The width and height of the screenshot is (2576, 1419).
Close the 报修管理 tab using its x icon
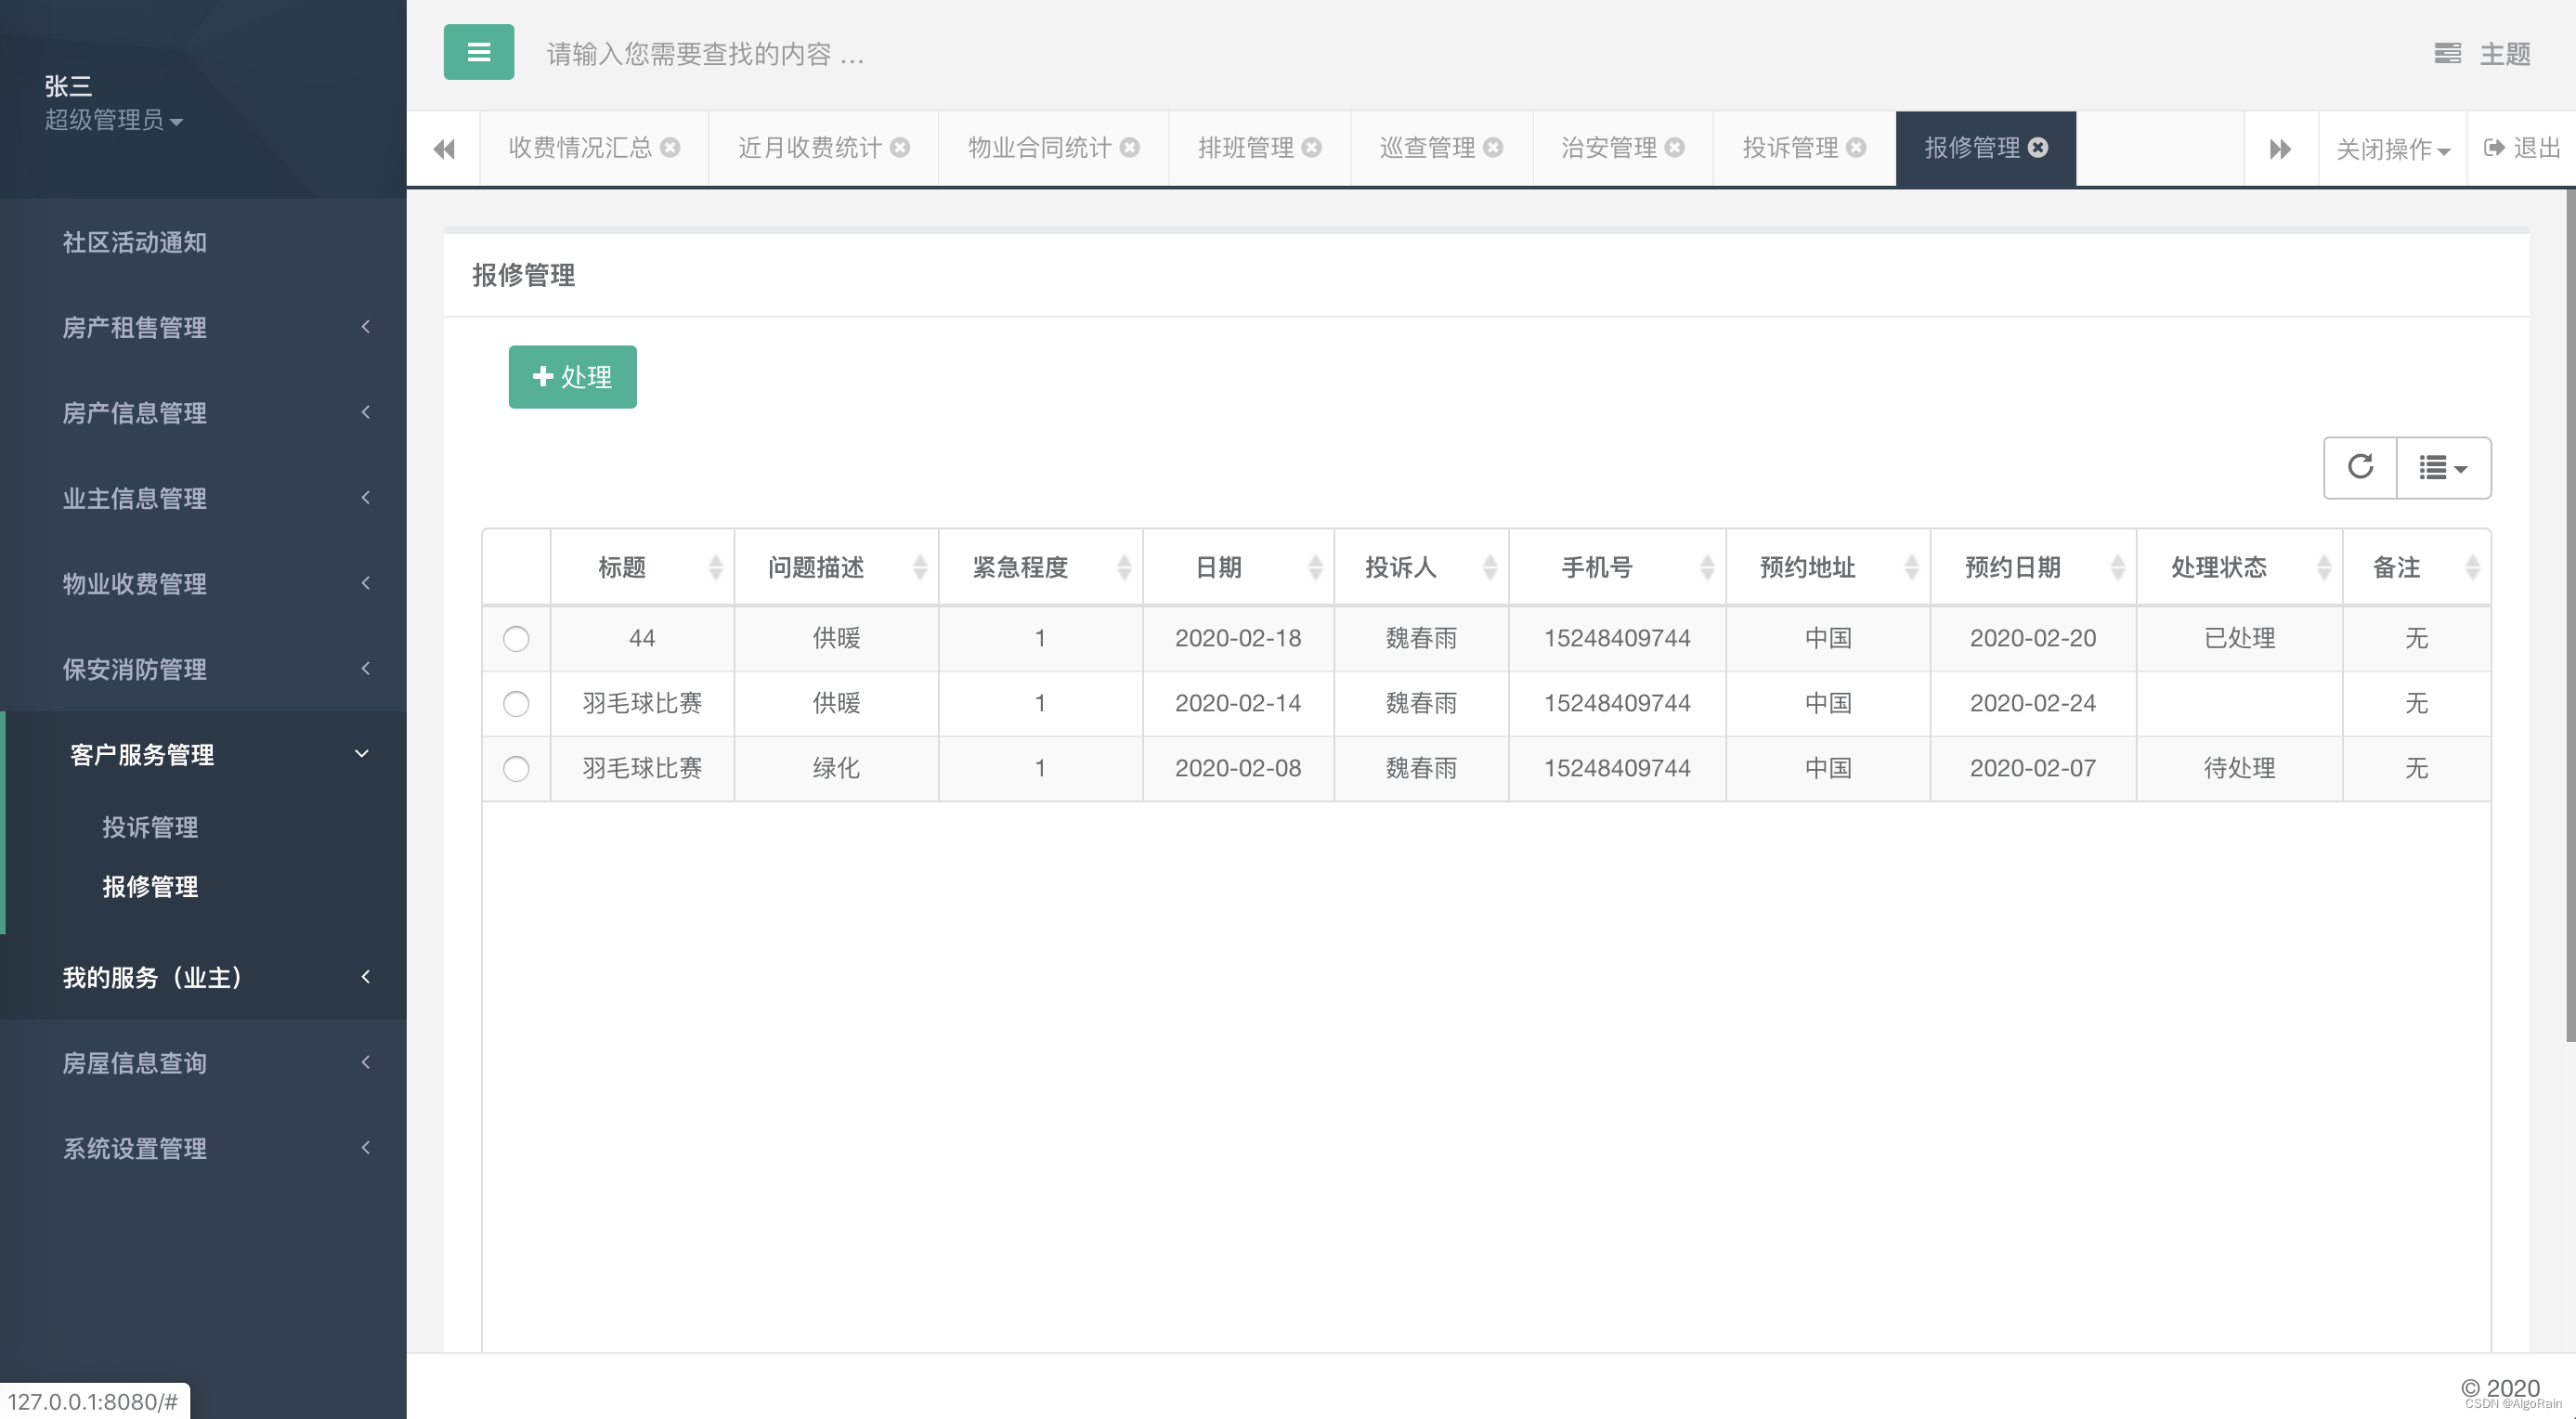pyautogui.click(x=2038, y=148)
